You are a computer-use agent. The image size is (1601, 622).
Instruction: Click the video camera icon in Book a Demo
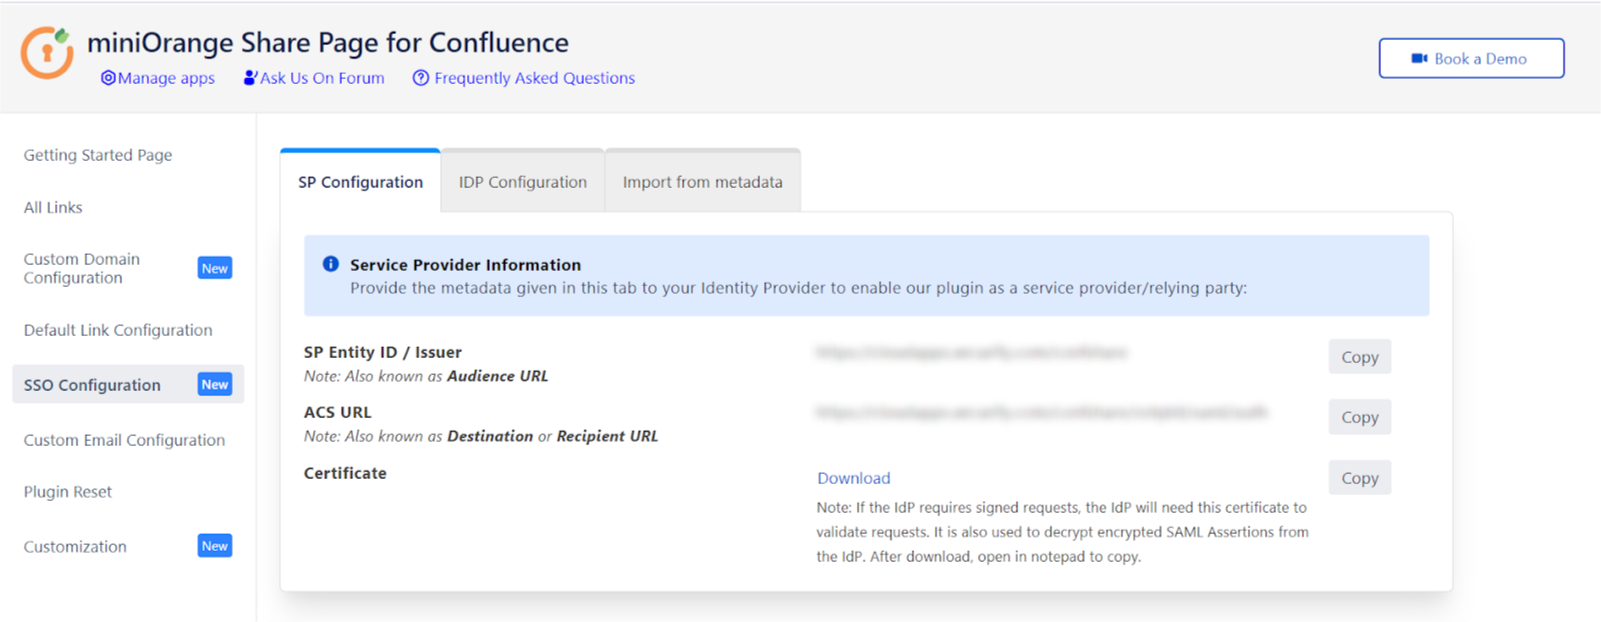(x=1419, y=59)
